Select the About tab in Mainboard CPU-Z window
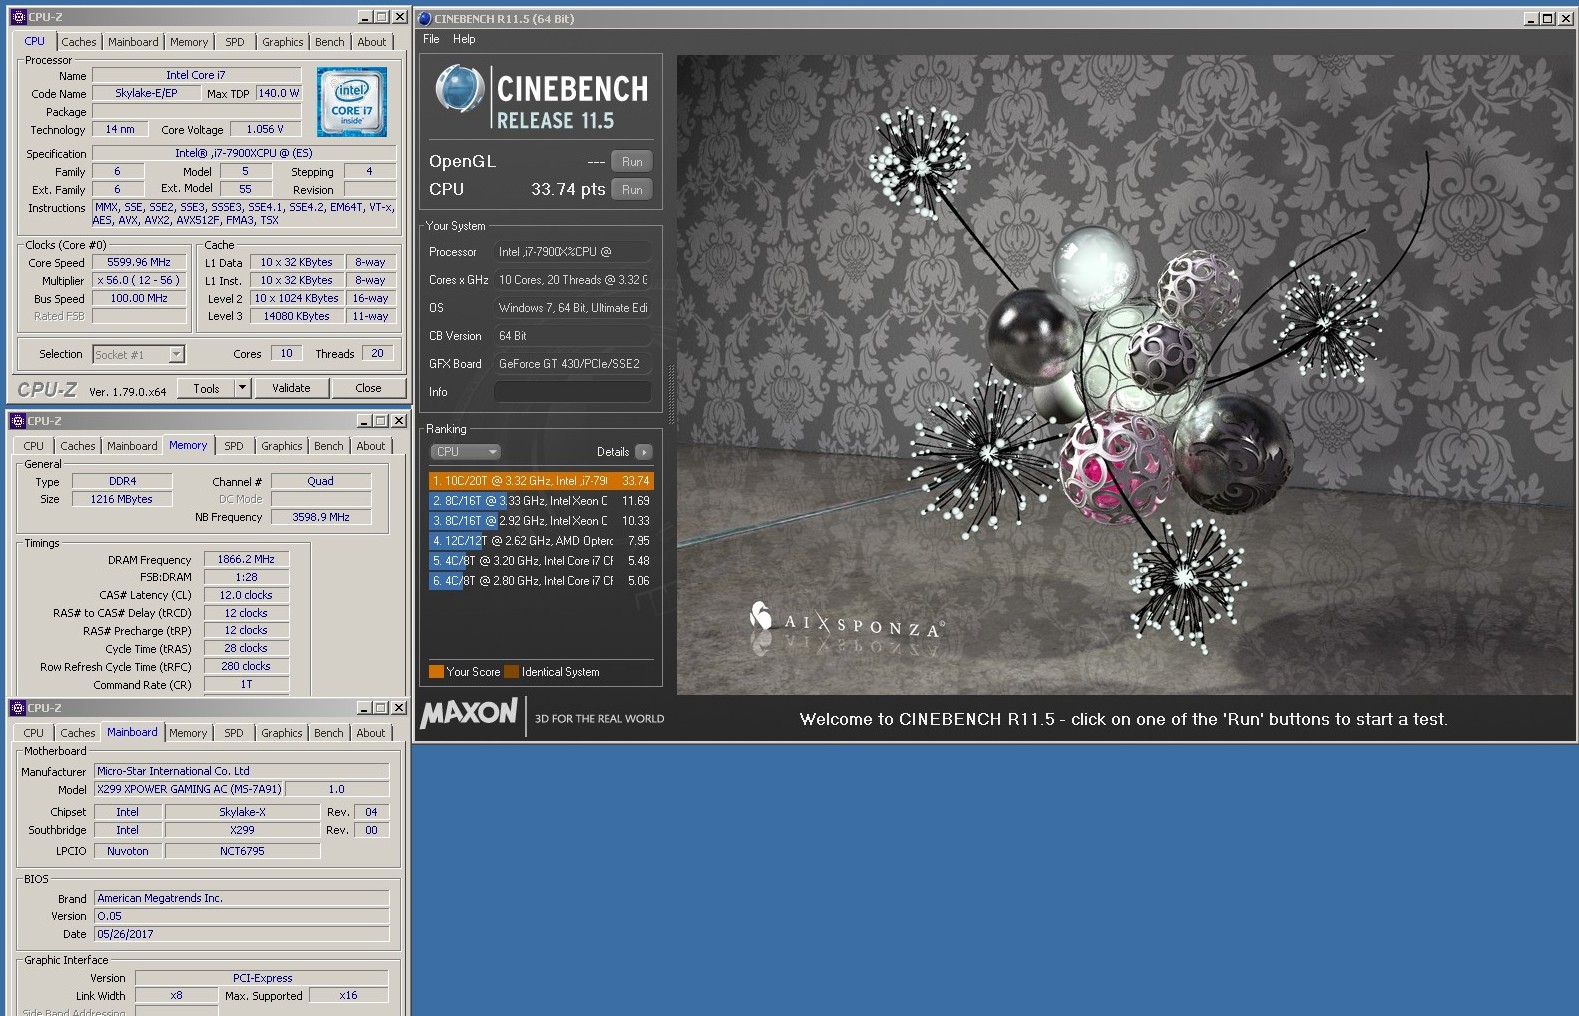Image resolution: width=1579 pixels, height=1016 pixels. [371, 733]
